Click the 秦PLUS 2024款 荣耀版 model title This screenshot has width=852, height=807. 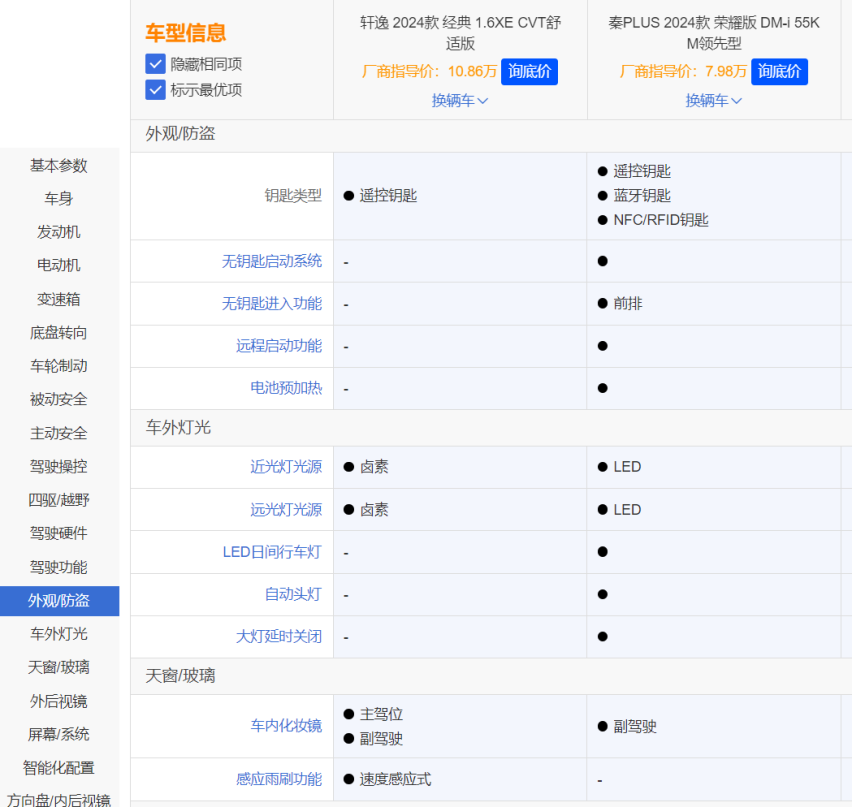pyautogui.click(x=713, y=33)
